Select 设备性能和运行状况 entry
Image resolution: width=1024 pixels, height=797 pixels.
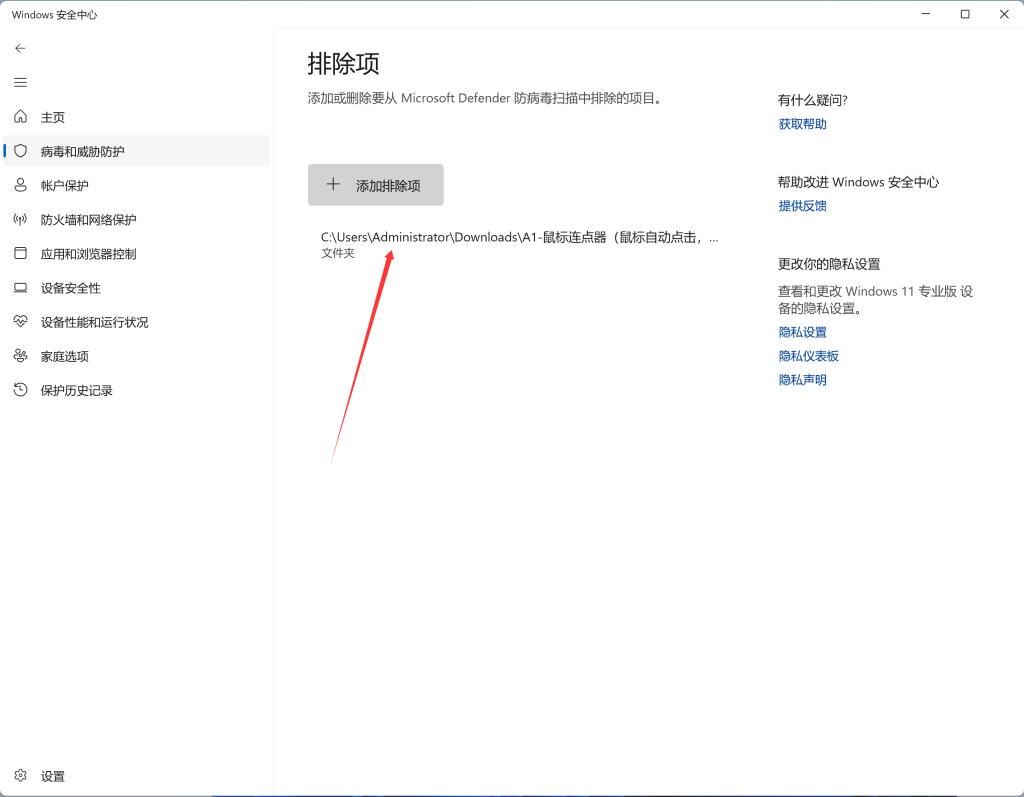pos(136,321)
